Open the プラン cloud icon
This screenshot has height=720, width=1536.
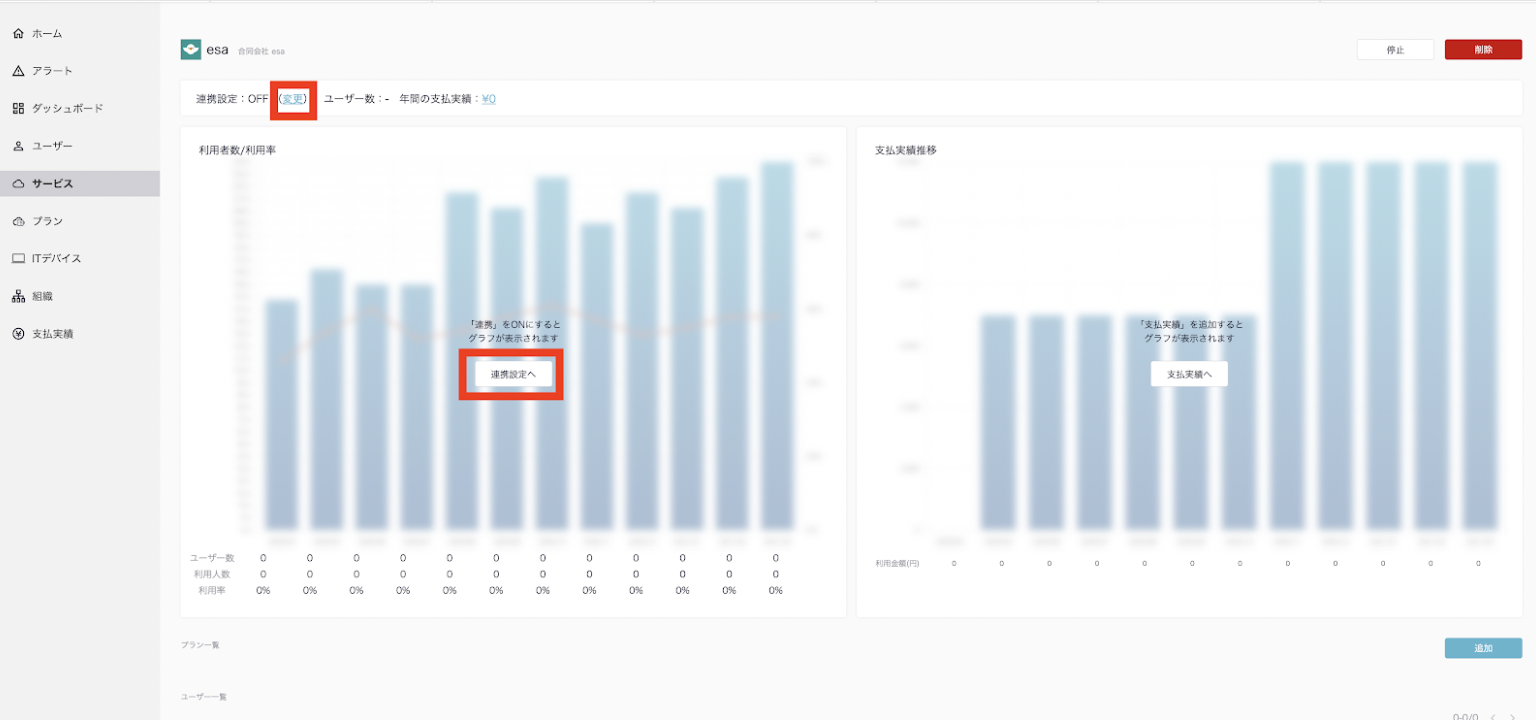(18, 221)
